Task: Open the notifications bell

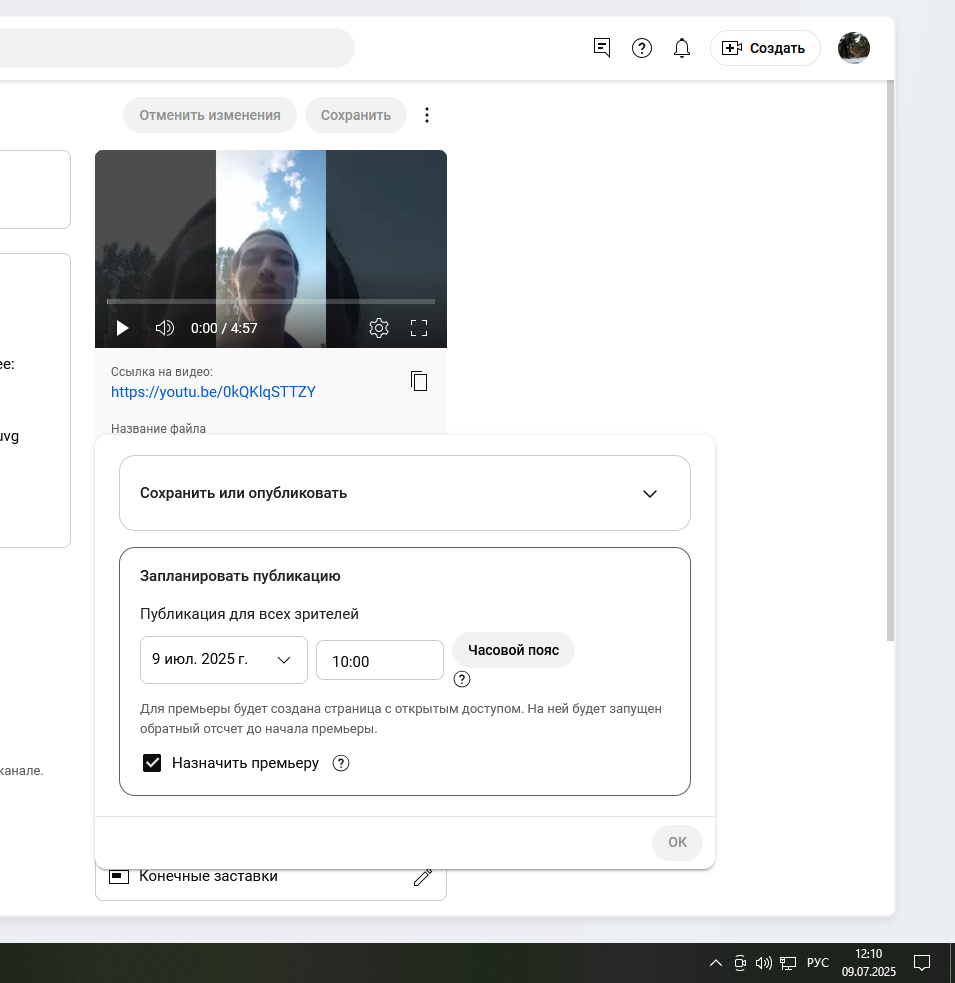Action: [681, 47]
